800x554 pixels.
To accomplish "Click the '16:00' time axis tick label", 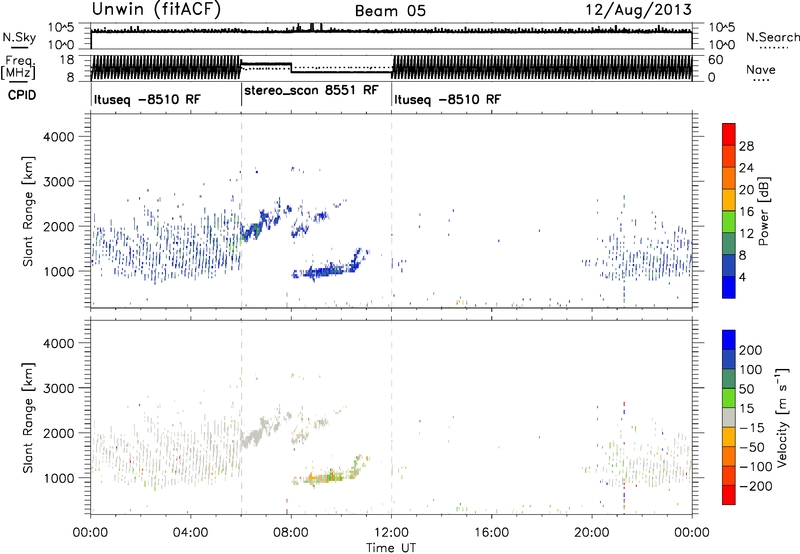I will 491,533.
